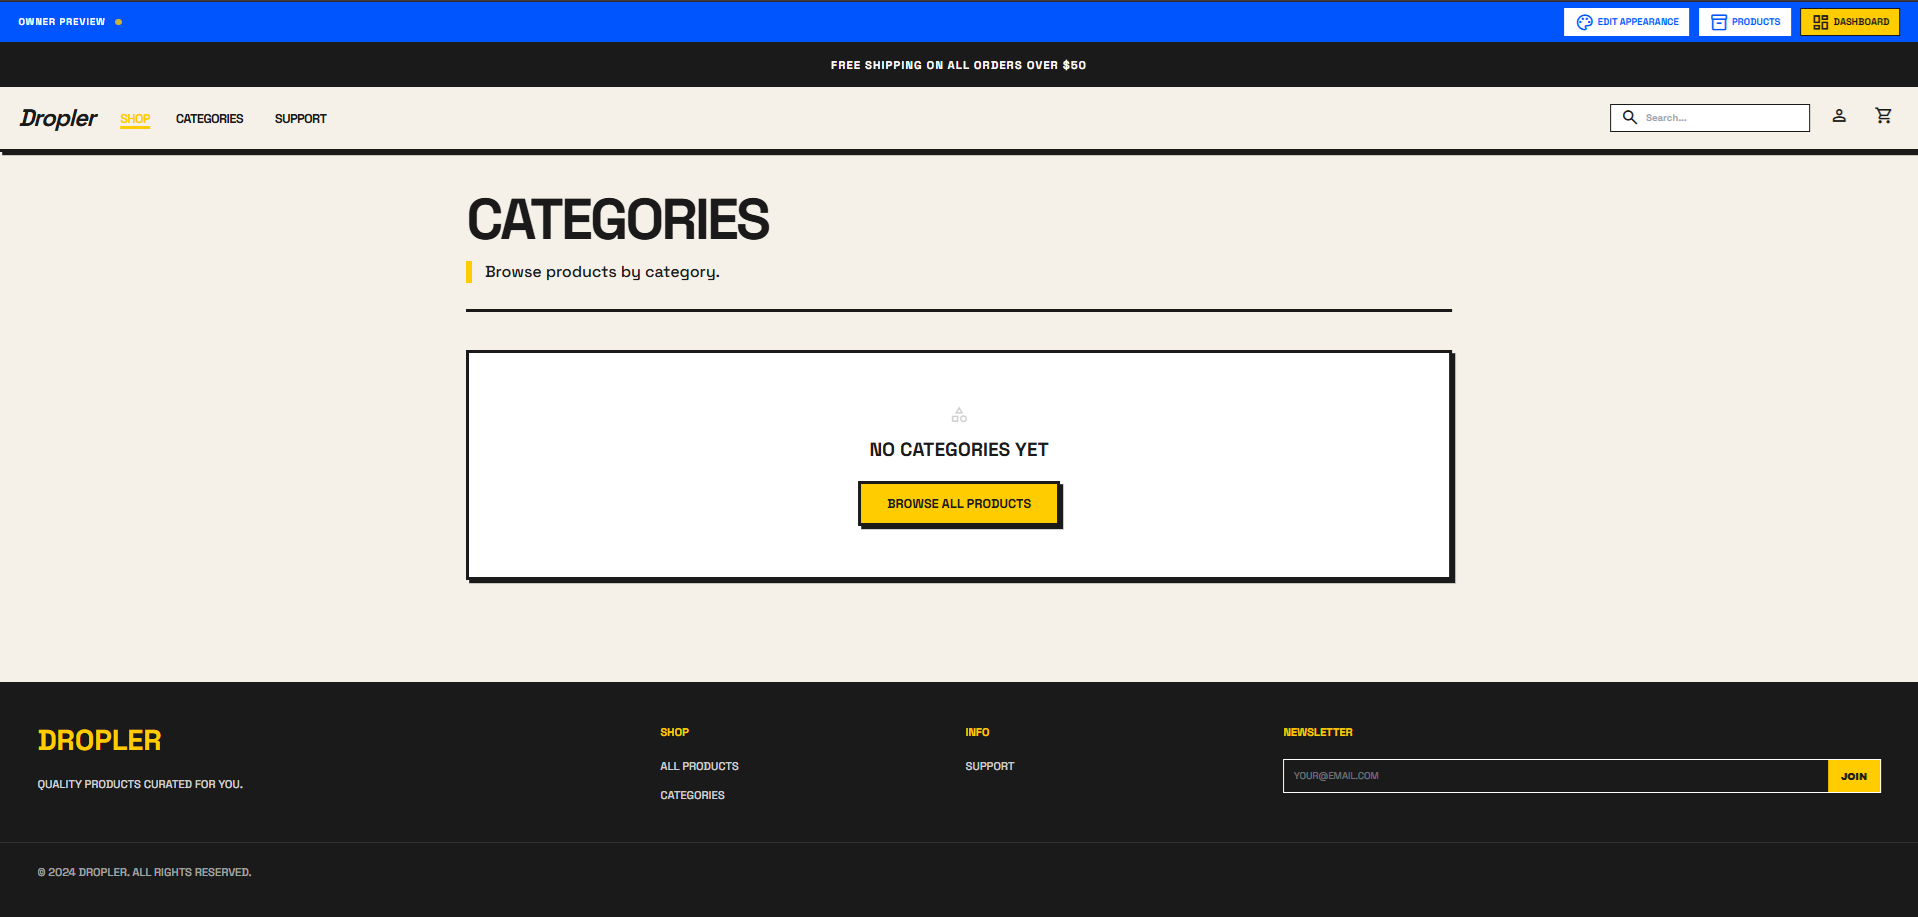Open the Shop nav item
Image resolution: width=1918 pixels, height=917 pixels.
click(135, 118)
